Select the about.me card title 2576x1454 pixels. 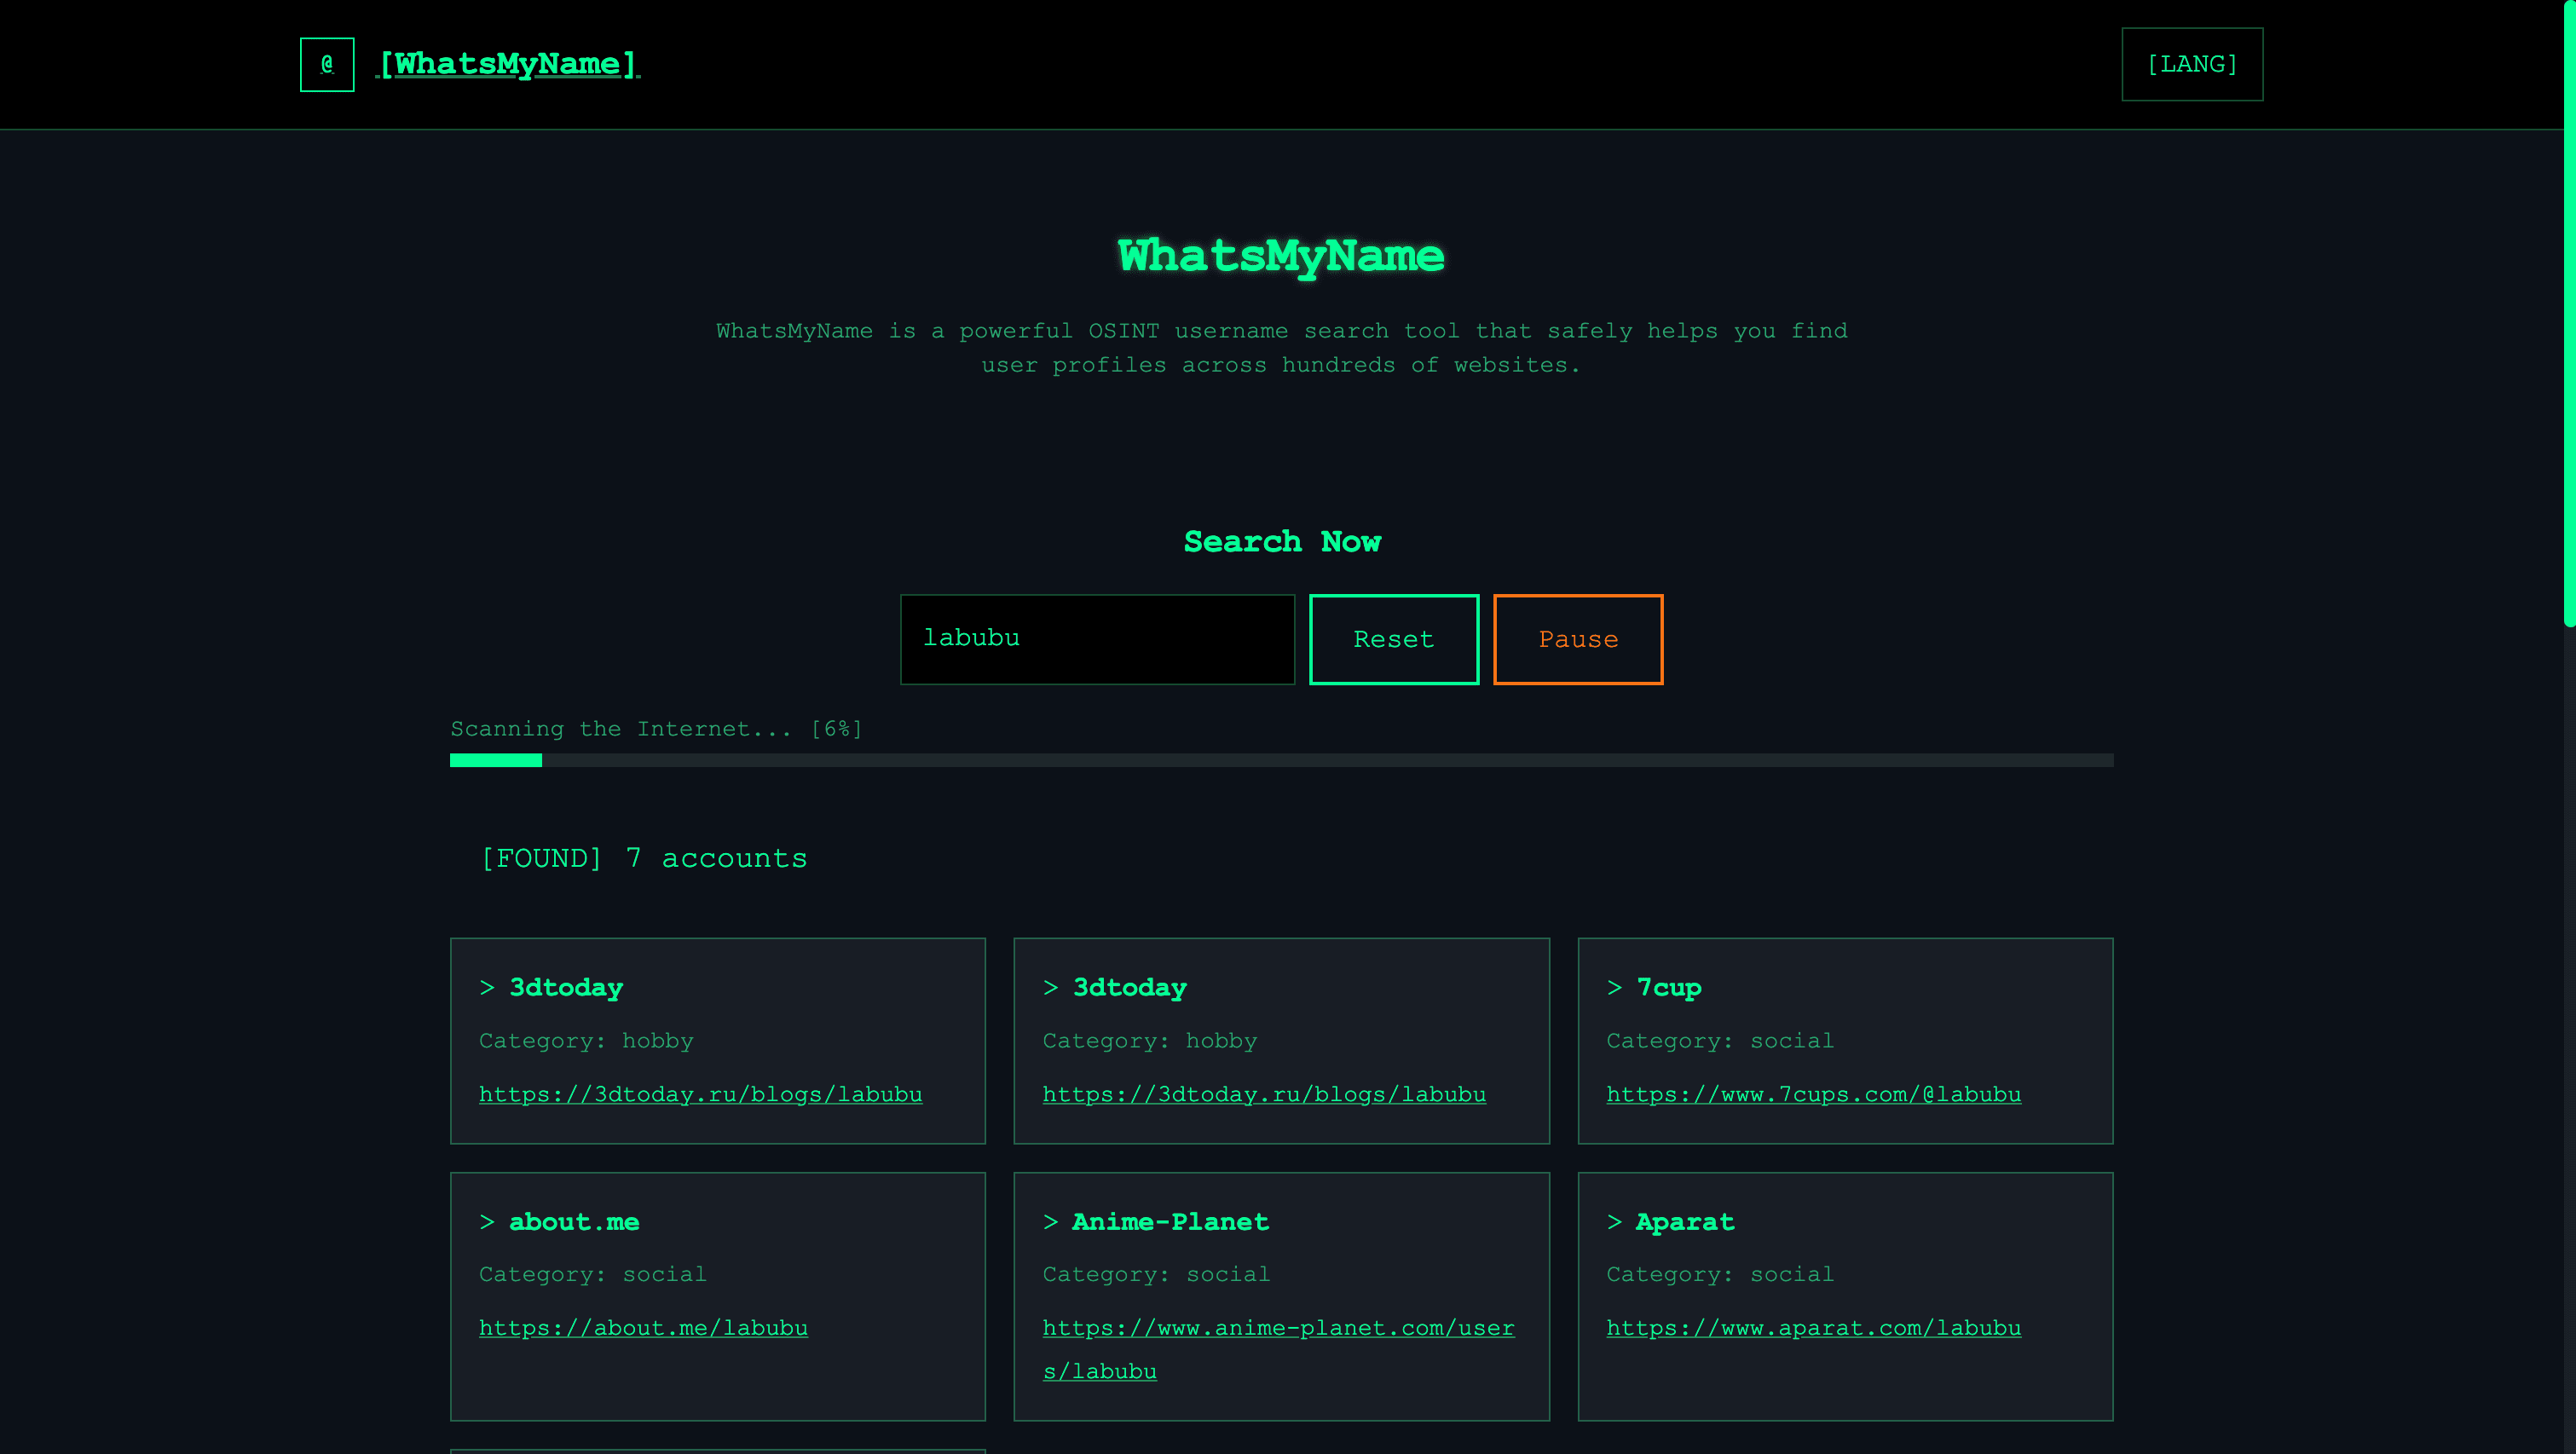(x=574, y=1222)
